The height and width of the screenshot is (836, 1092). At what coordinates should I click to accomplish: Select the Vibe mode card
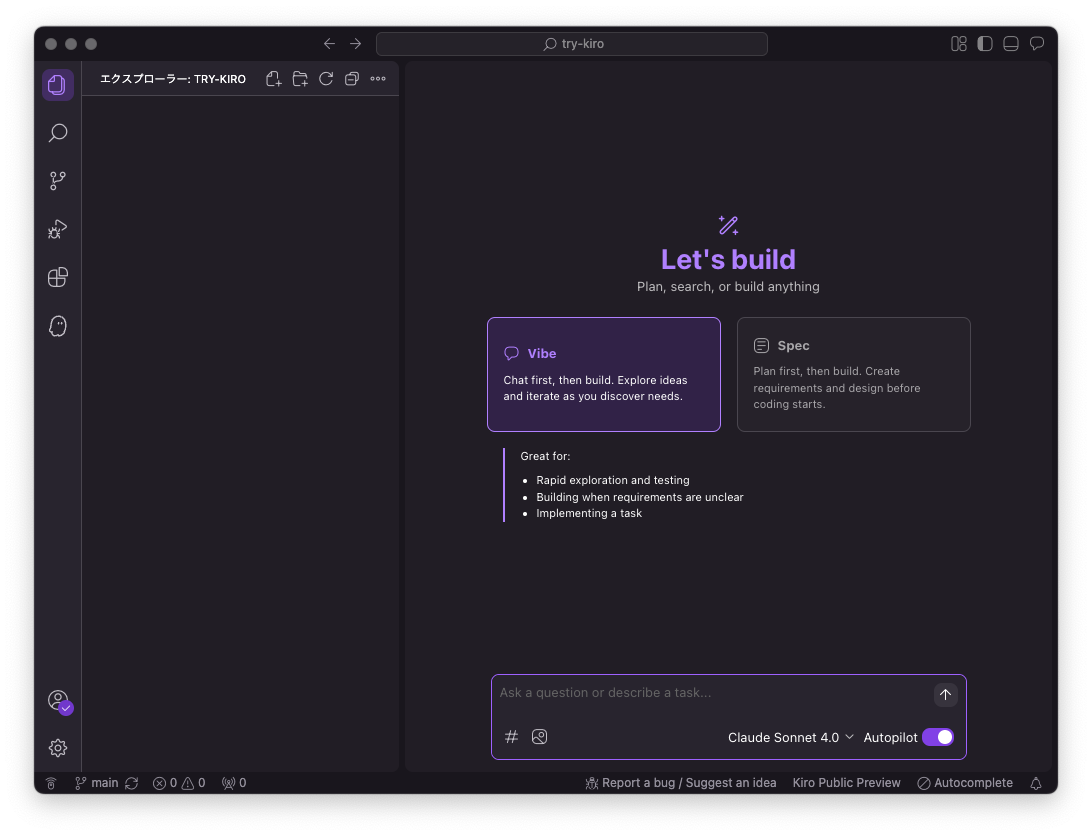pyautogui.click(x=604, y=375)
